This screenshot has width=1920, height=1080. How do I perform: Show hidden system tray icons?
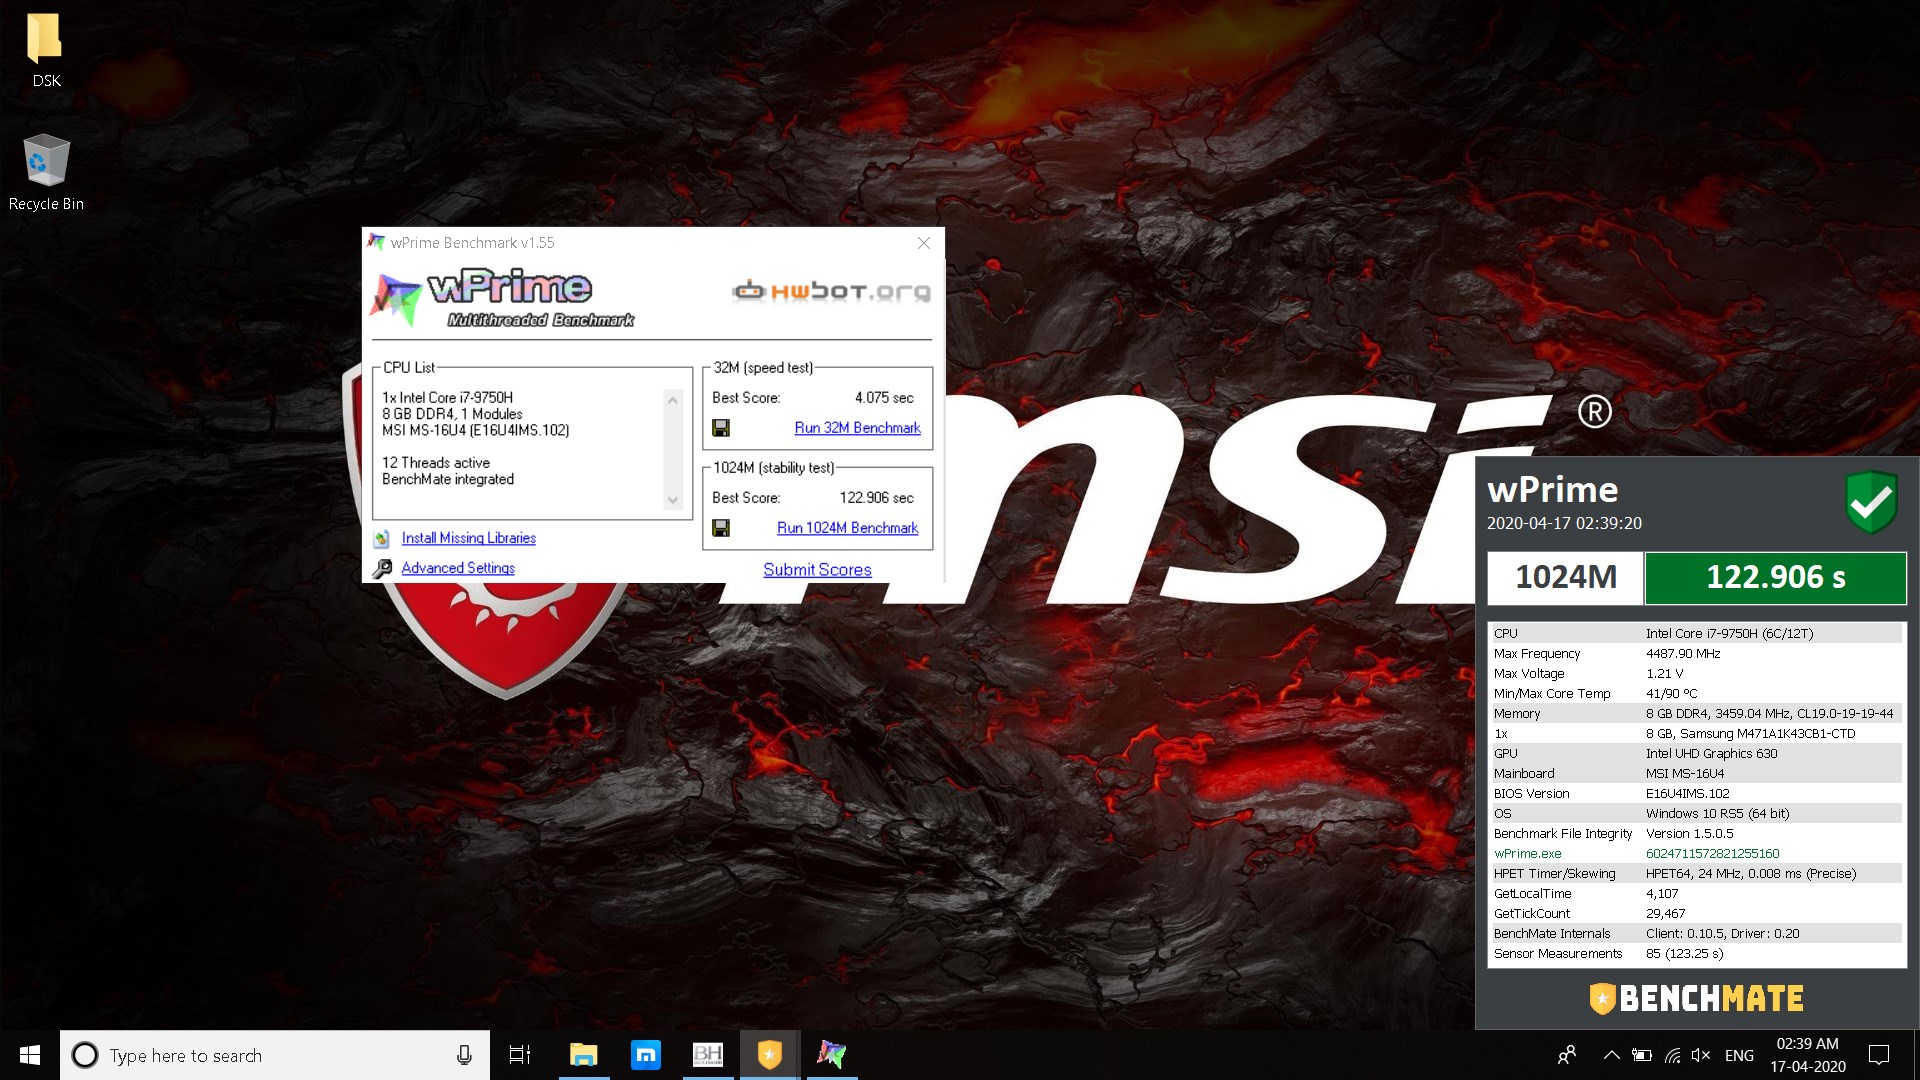tap(1611, 1055)
